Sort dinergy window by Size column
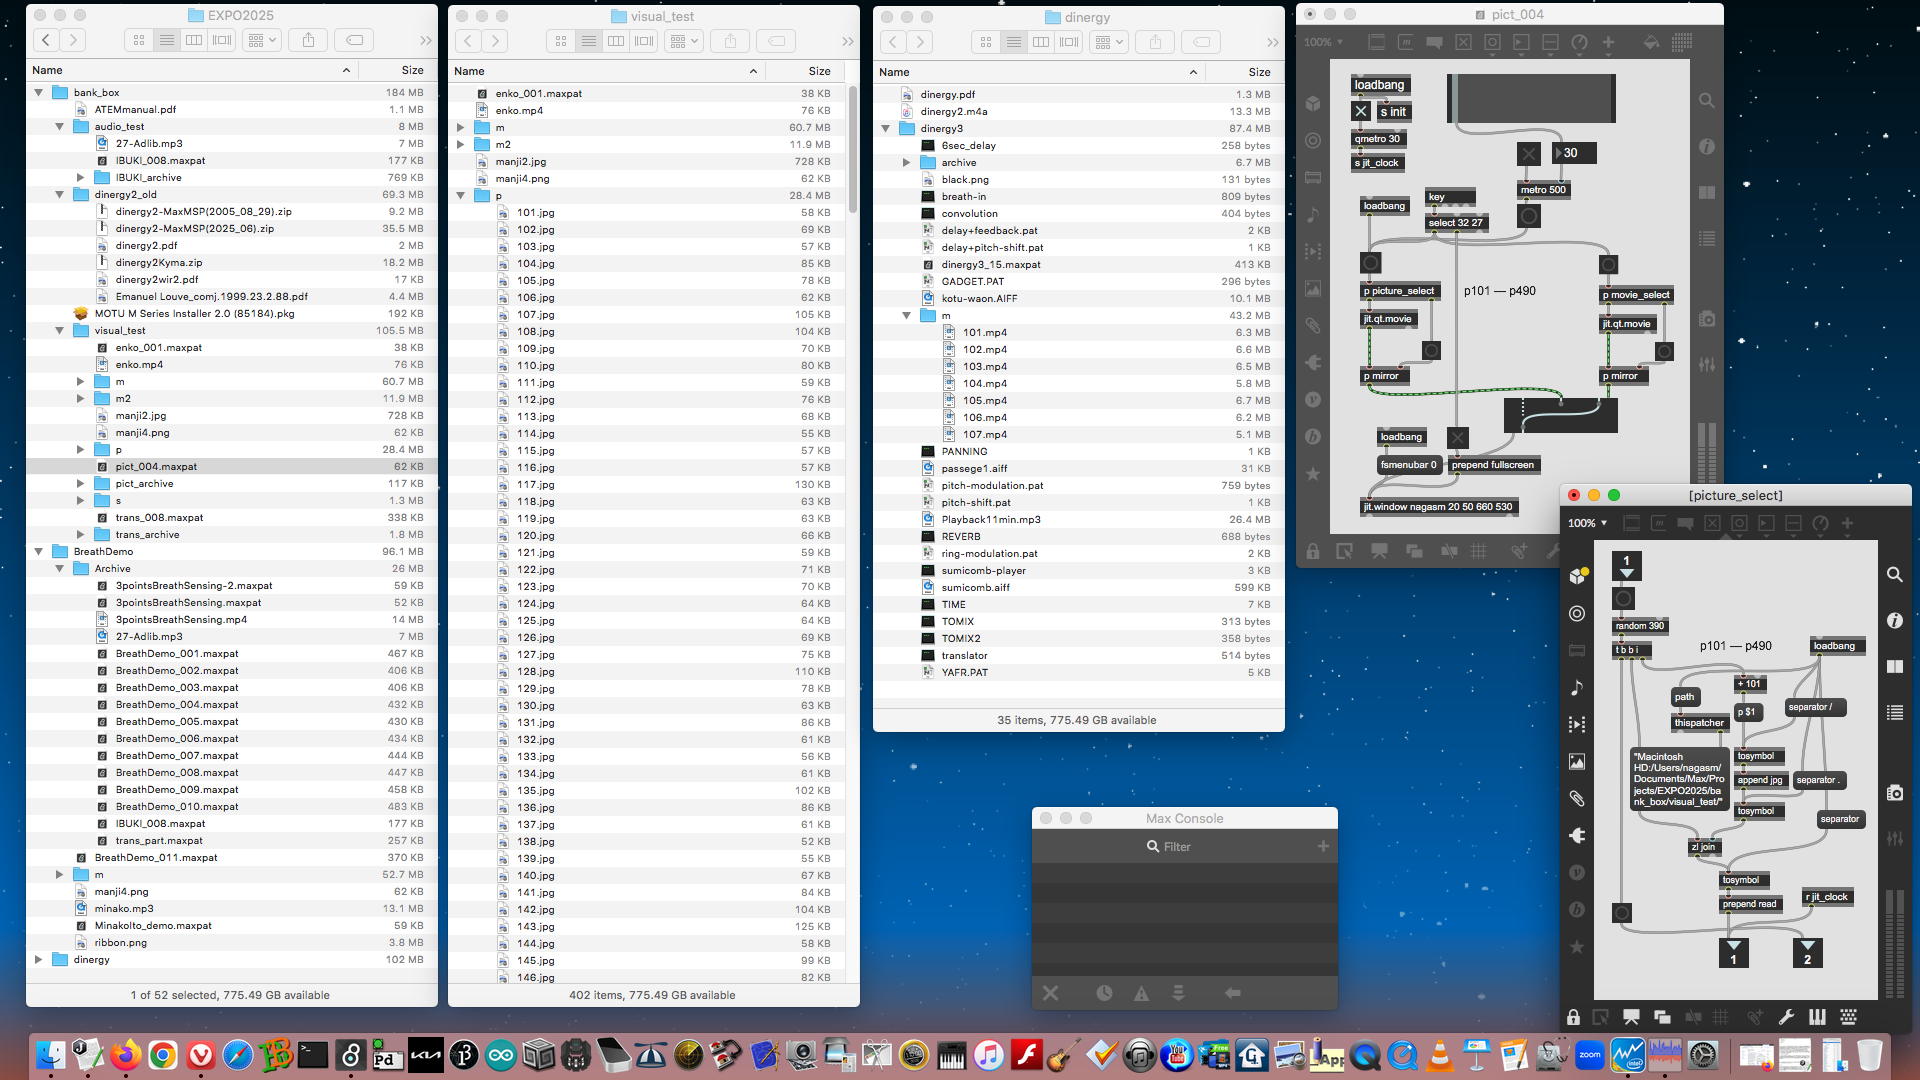1920x1080 pixels. click(1258, 72)
